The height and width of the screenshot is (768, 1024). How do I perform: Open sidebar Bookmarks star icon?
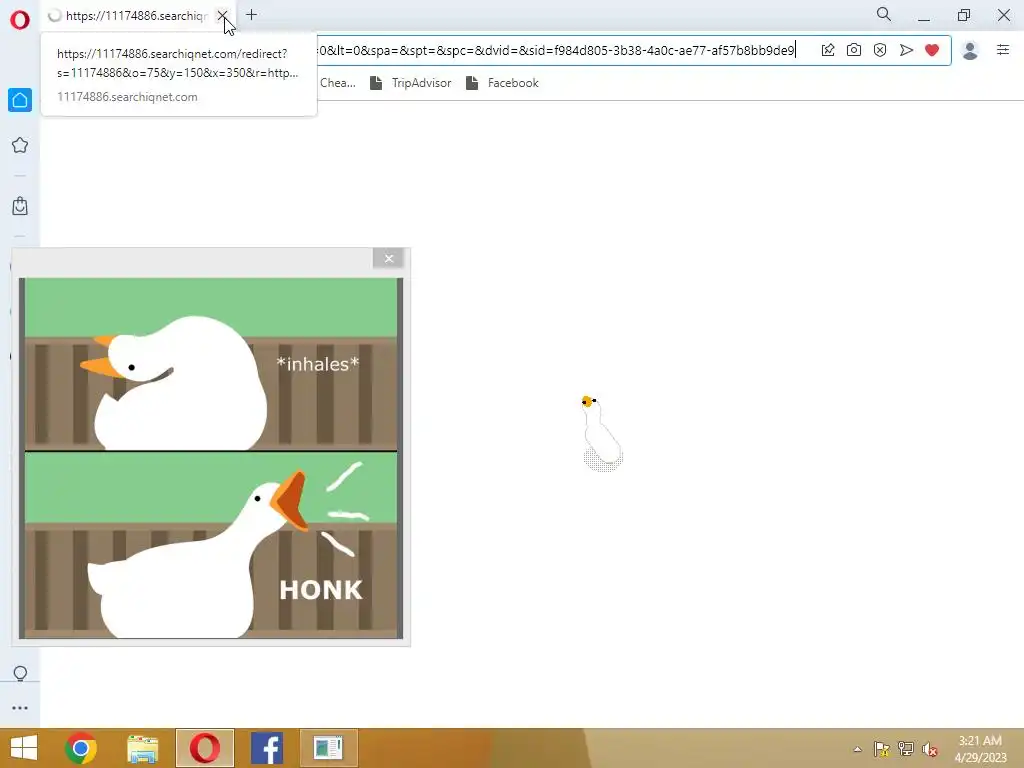point(20,145)
